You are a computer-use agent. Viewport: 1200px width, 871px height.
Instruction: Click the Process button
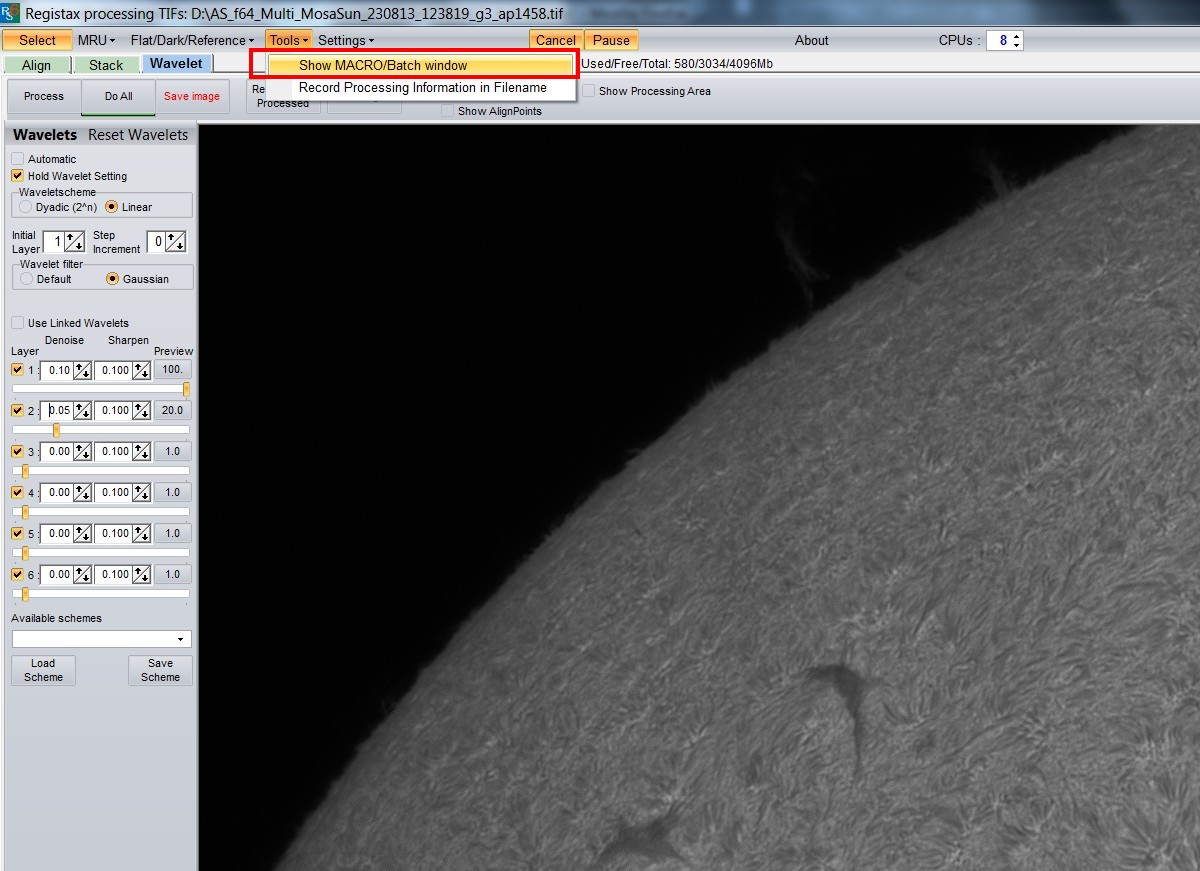point(44,97)
